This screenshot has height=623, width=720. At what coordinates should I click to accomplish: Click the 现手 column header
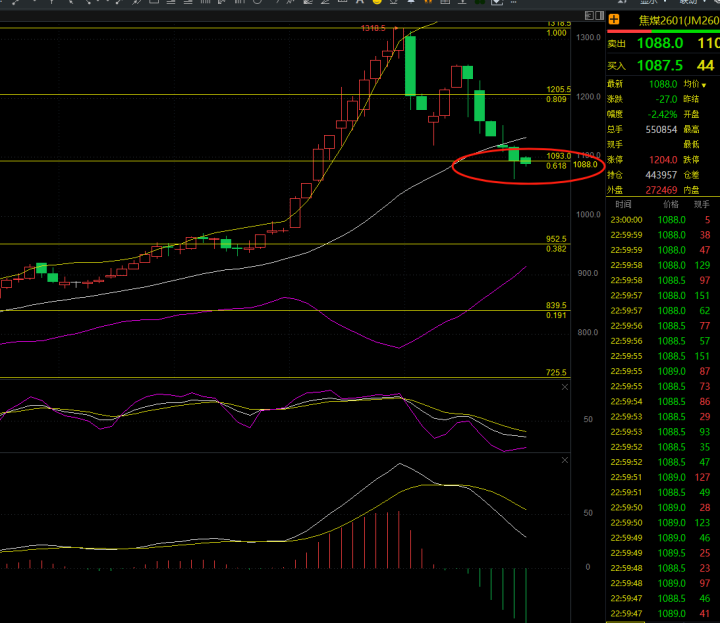click(x=701, y=203)
